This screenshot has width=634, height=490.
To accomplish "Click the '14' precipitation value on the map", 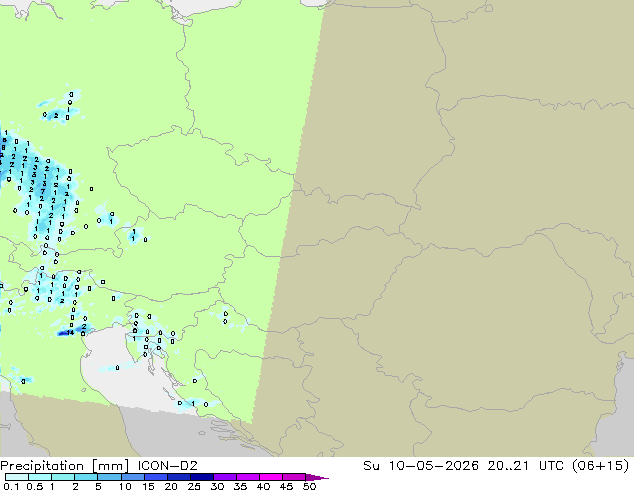I will pyautogui.click(x=70, y=333).
